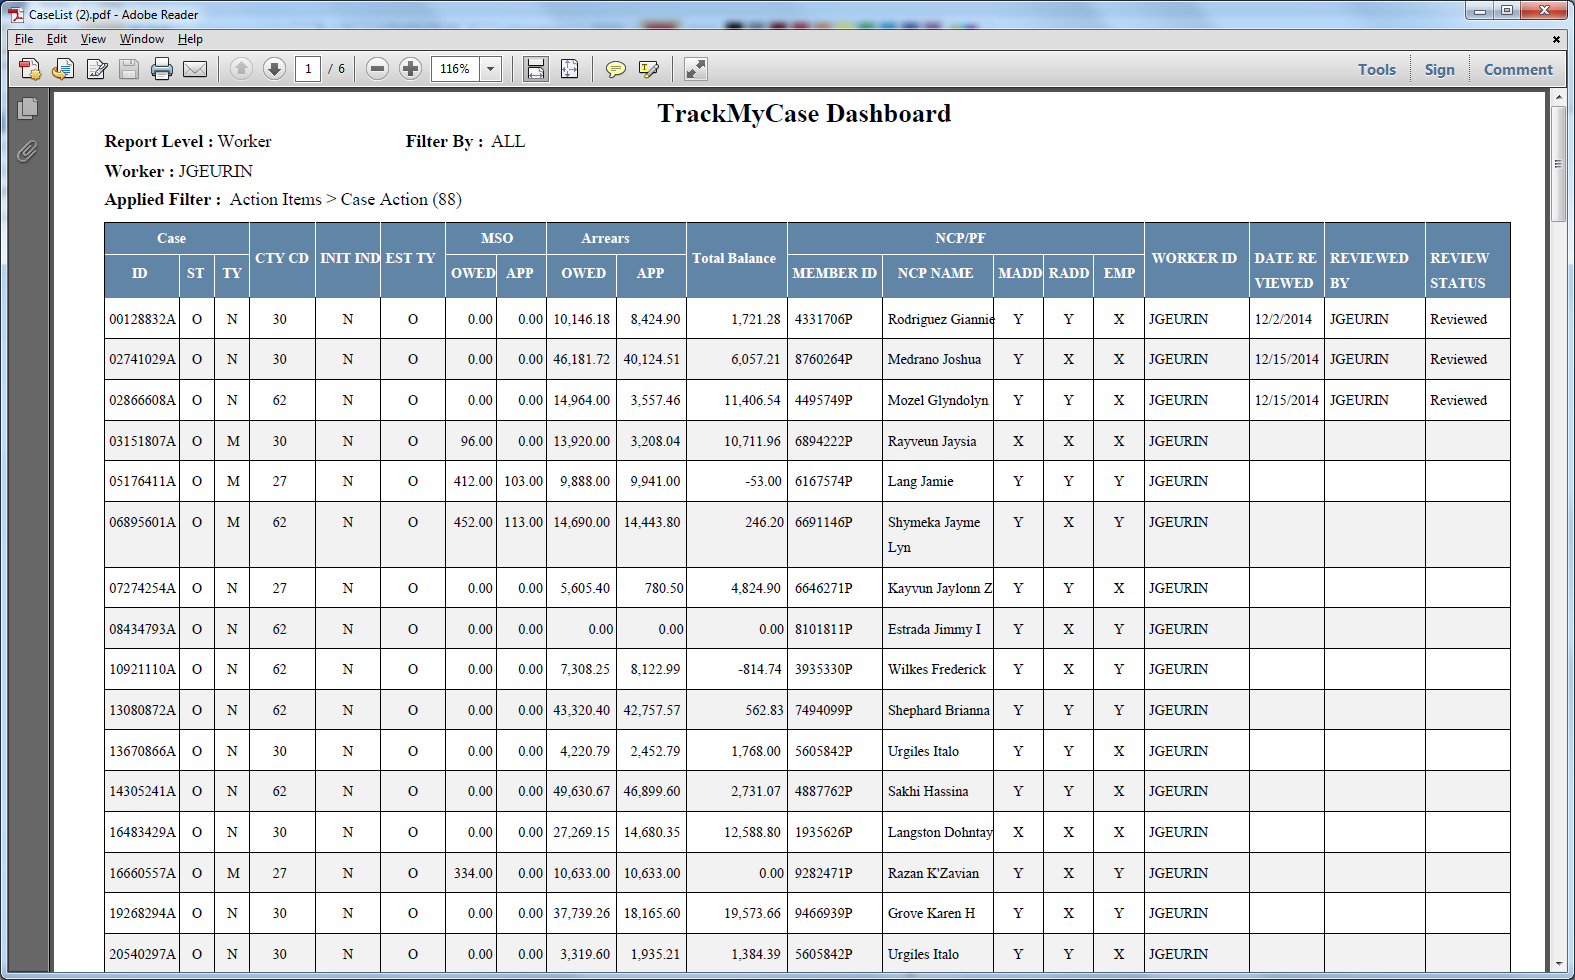The height and width of the screenshot is (980, 1575).
Task: Click the print file icon
Action: pyautogui.click(x=162, y=69)
